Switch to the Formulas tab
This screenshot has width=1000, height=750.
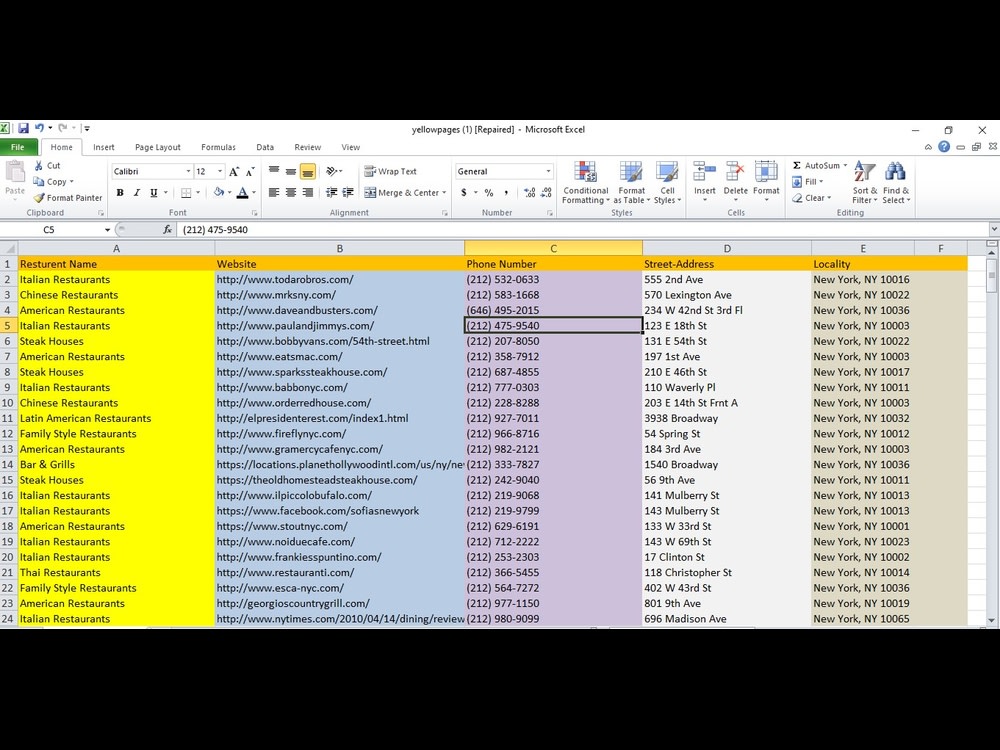pyautogui.click(x=218, y=147)
